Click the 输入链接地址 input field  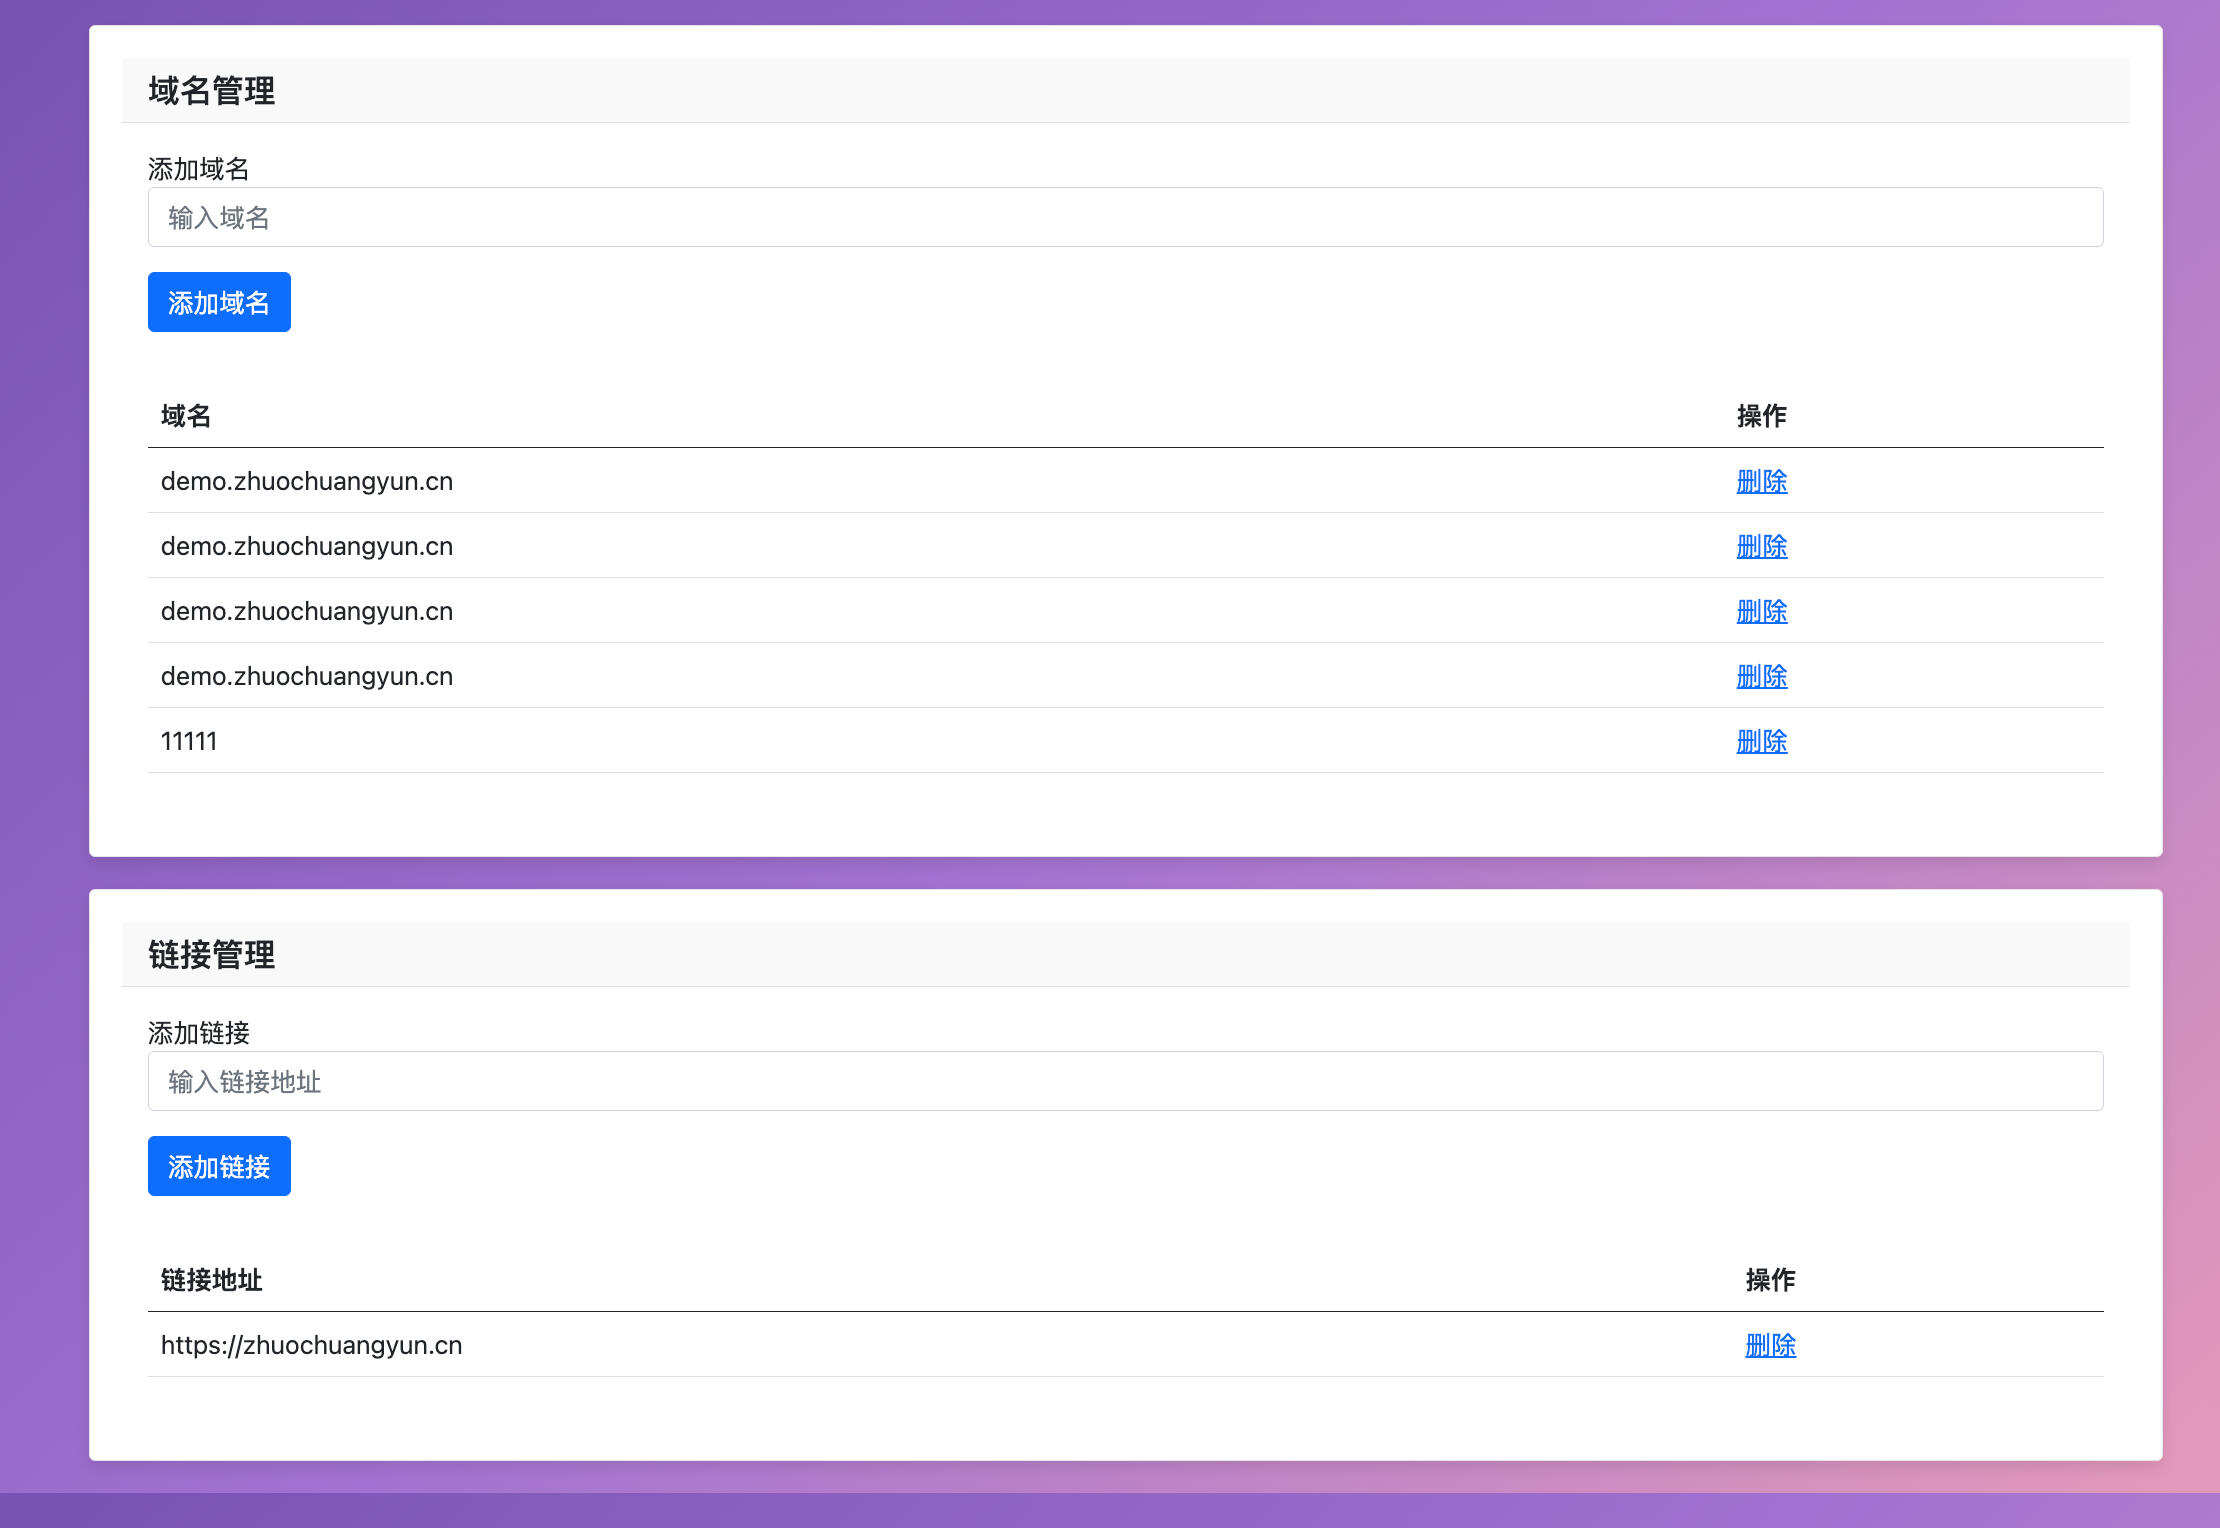1125,1081
